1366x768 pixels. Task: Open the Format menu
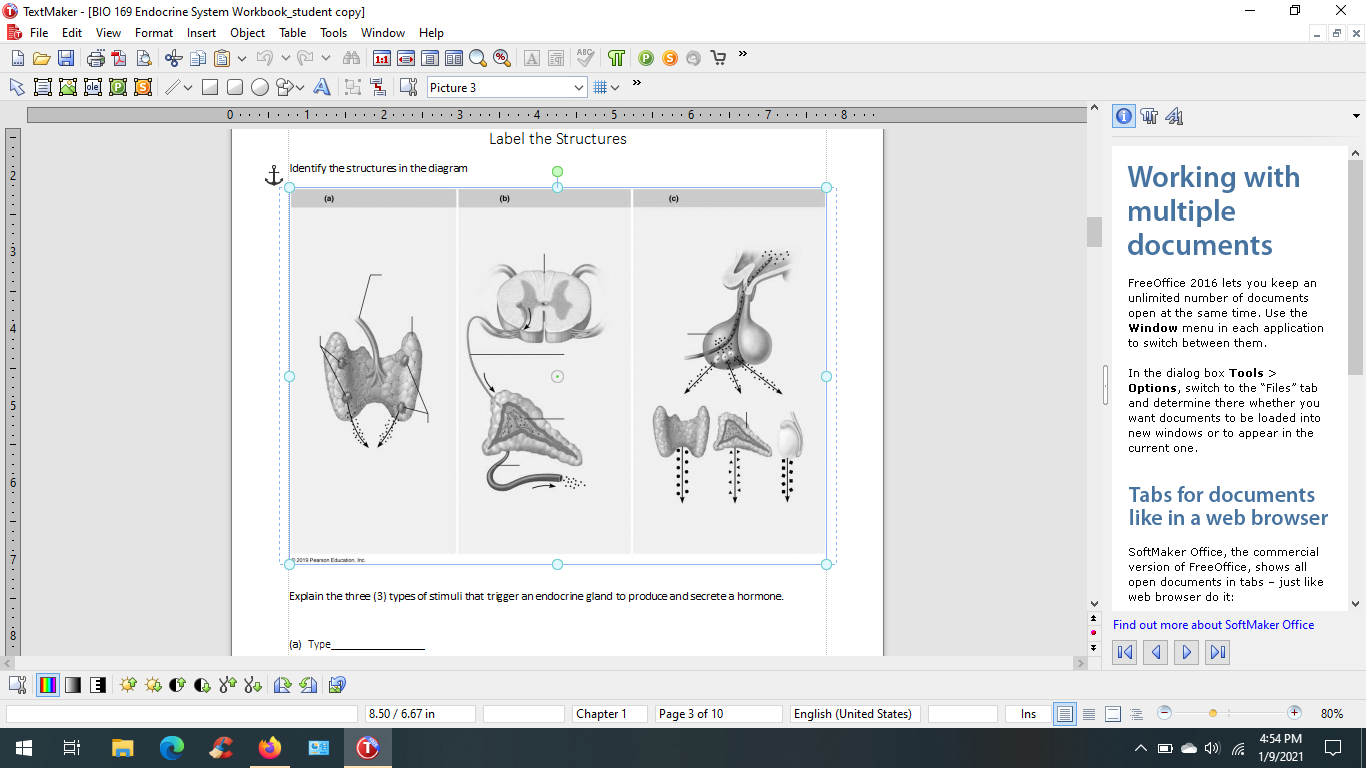pyautogui.click(x=154, y=33)
